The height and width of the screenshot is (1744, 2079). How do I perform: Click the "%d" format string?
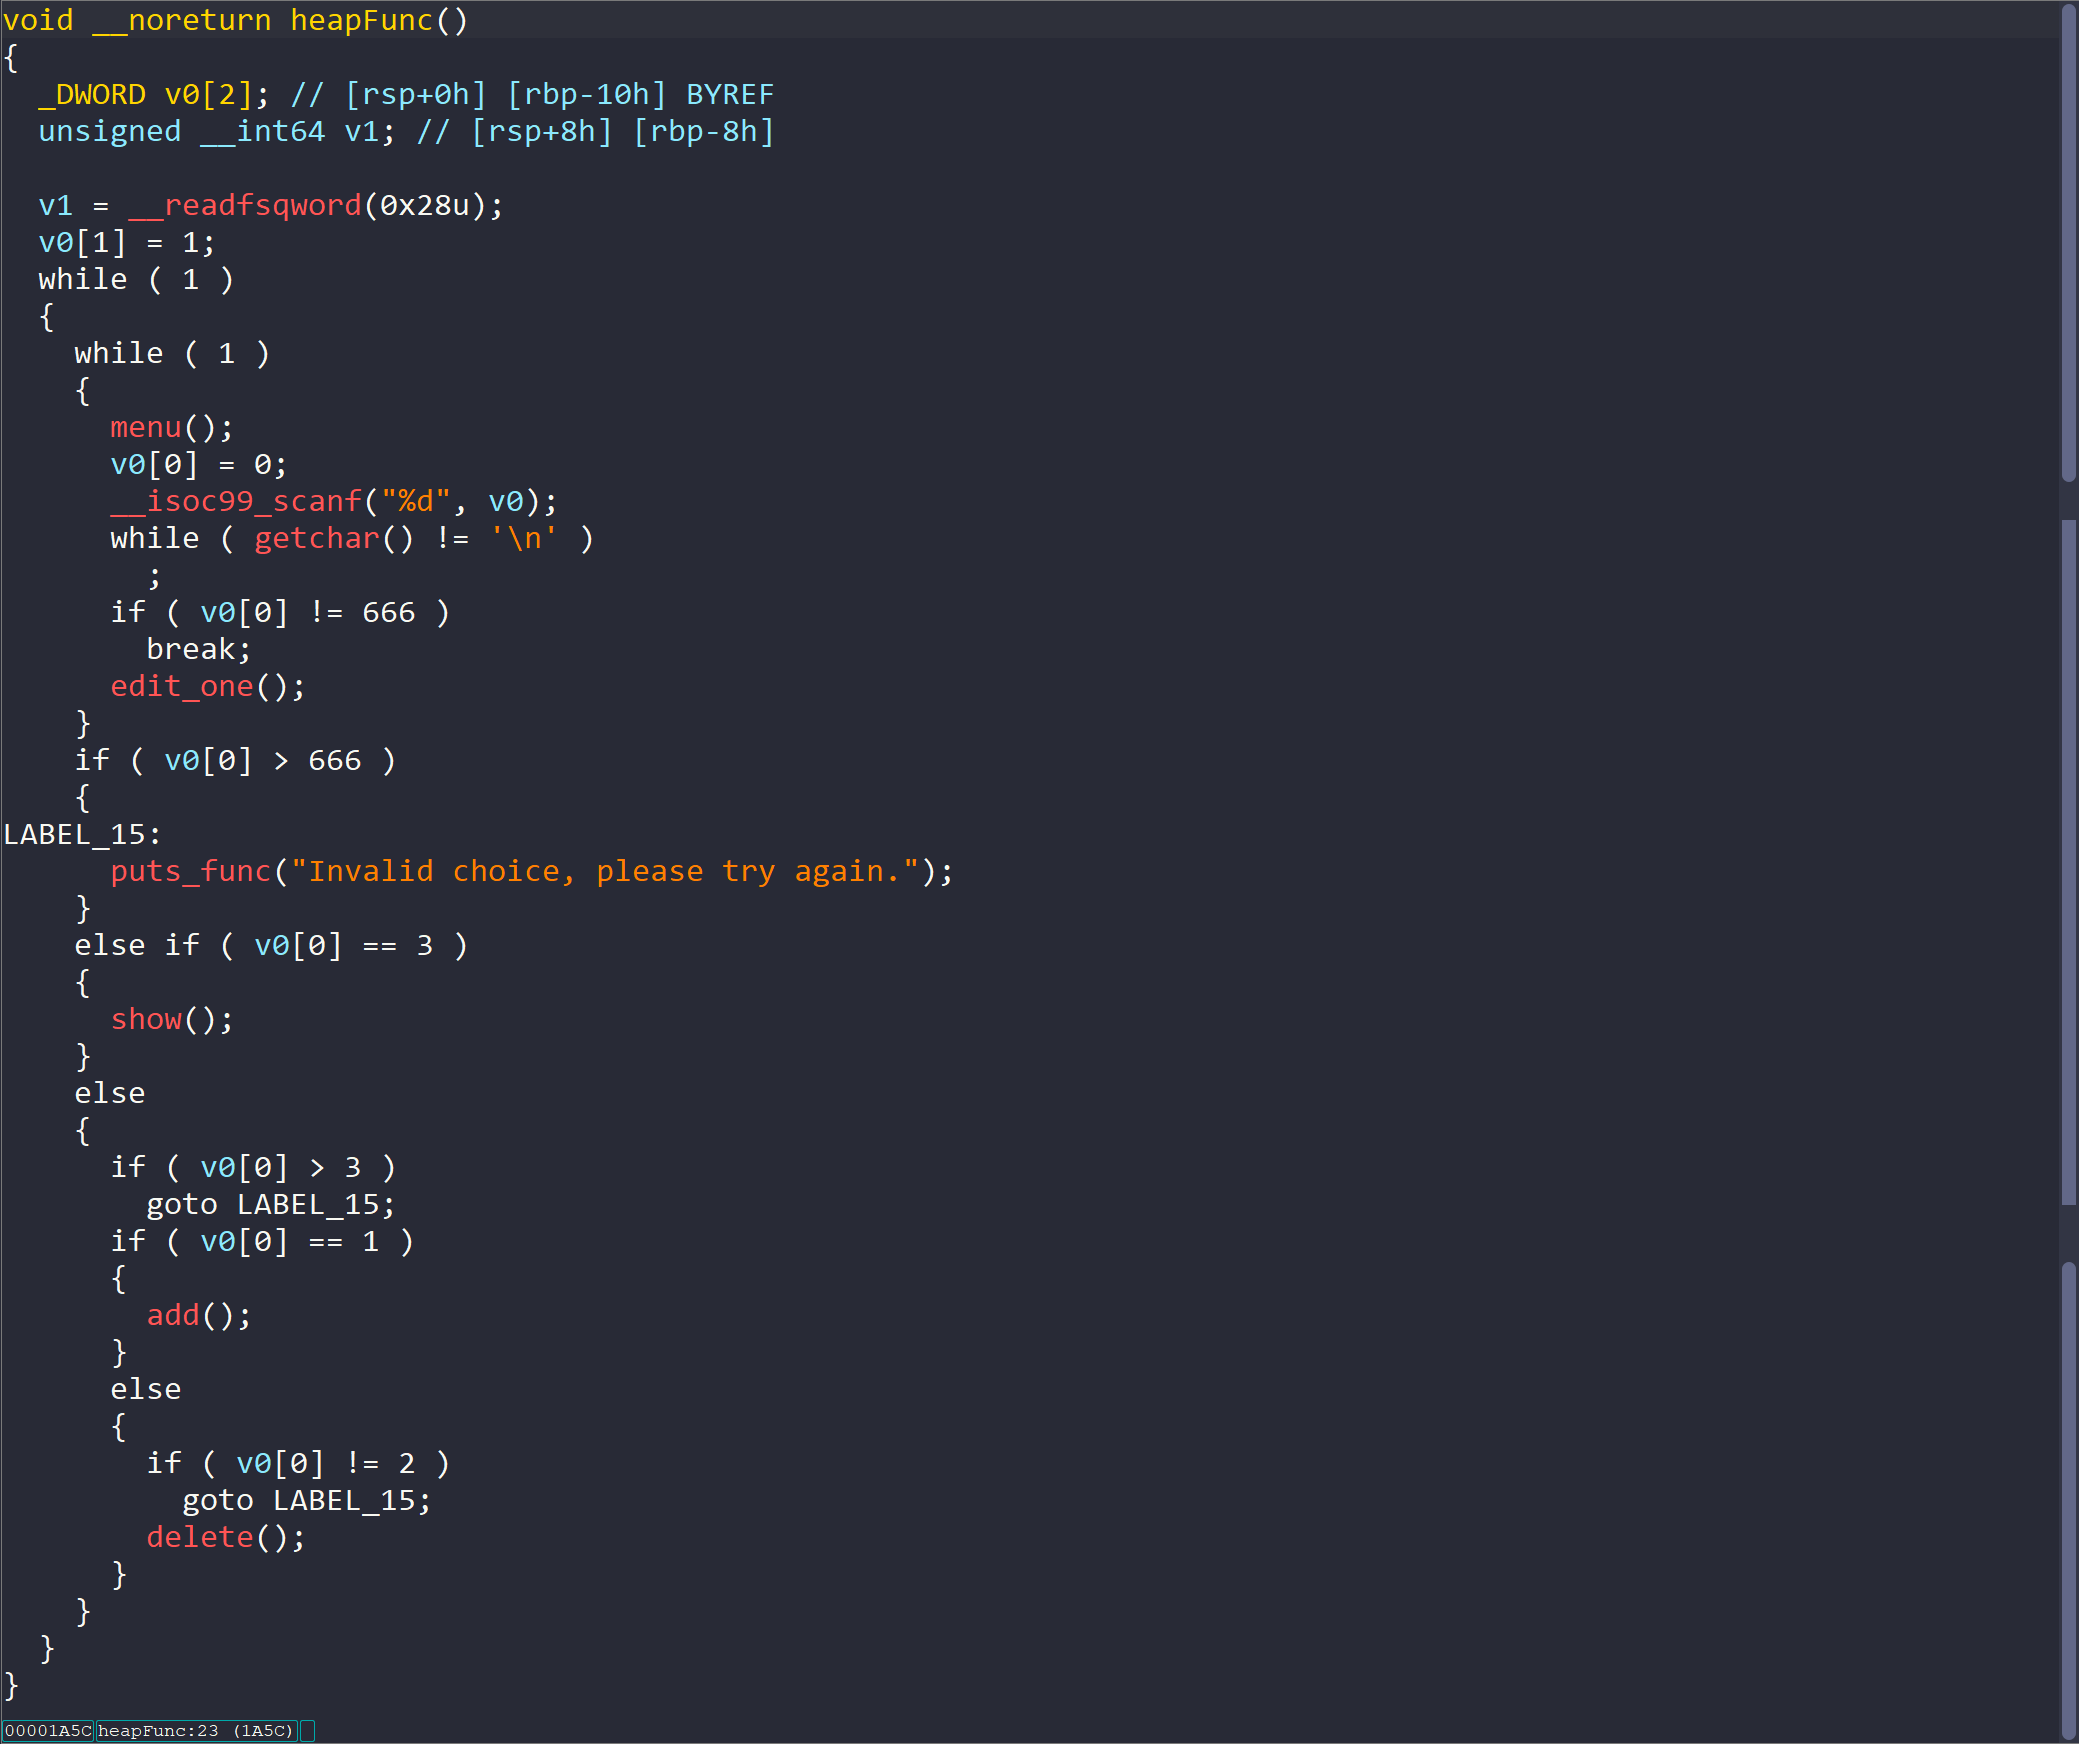[x=415, y=502]
